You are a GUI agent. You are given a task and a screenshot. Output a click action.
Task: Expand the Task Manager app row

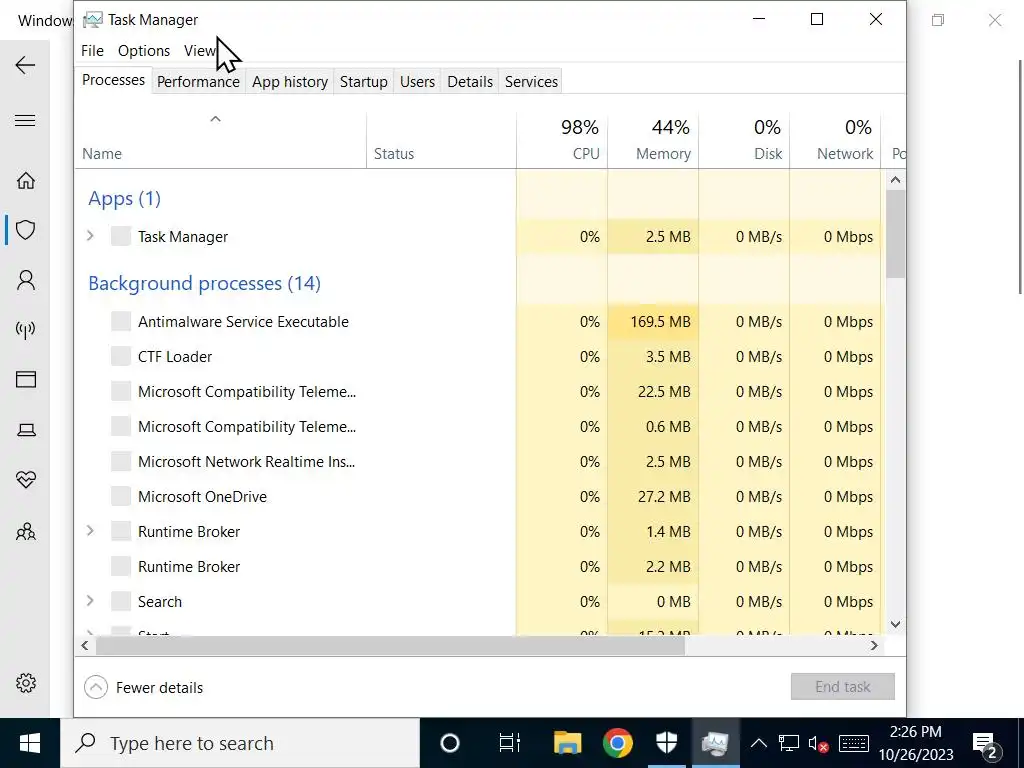(90, 236)
